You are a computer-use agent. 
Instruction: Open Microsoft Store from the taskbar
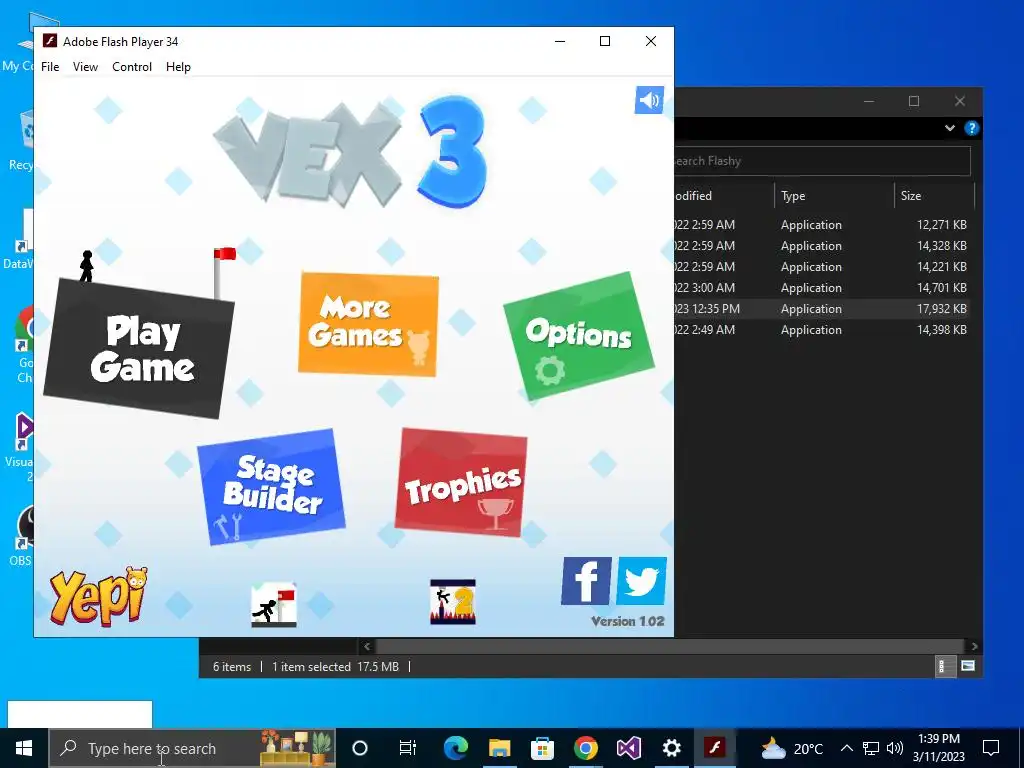[542, 748]
